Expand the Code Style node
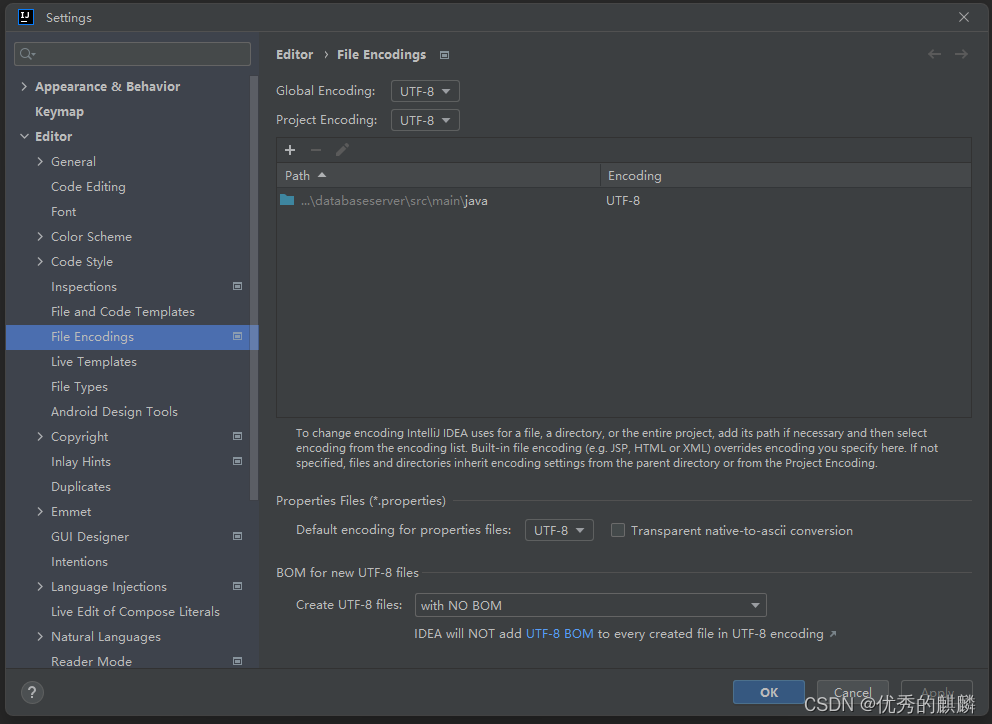Viewport: 992px width, 724px height. (x=40, y=261)
